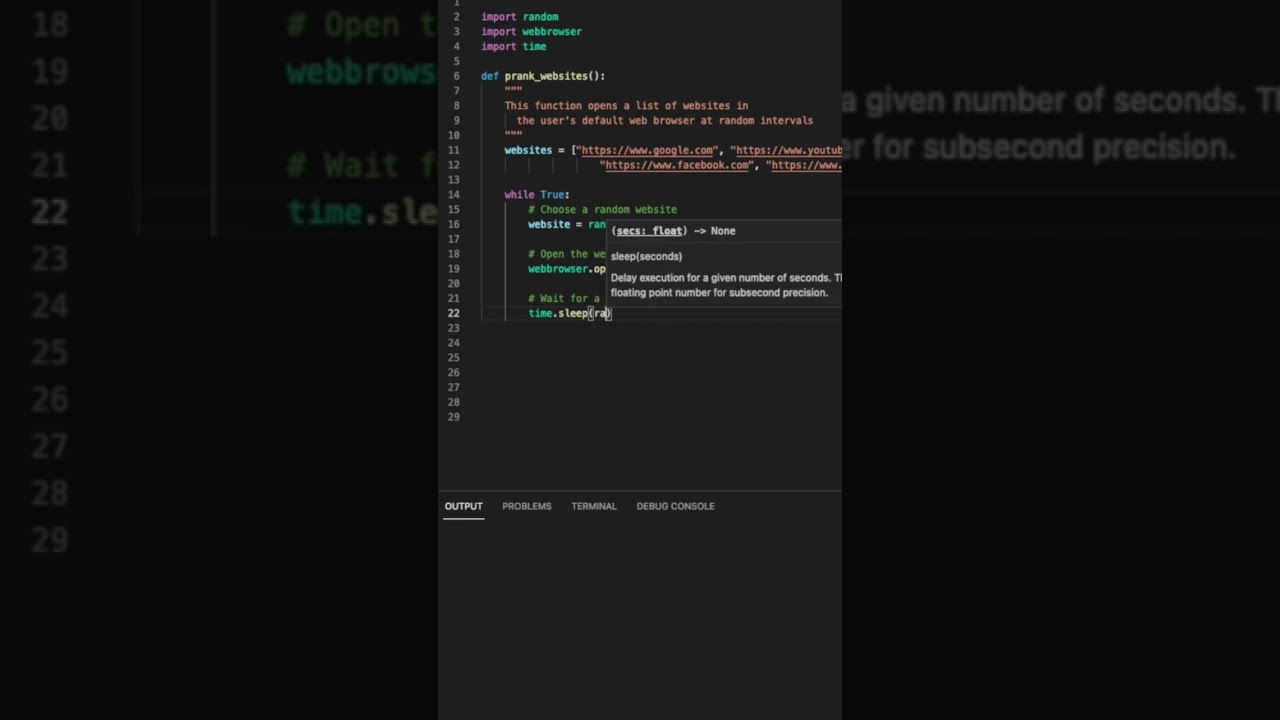Open the PROBLEMS panel tab
The width and height of the screenshot is (1280, 720).
[x=526, y=506]
